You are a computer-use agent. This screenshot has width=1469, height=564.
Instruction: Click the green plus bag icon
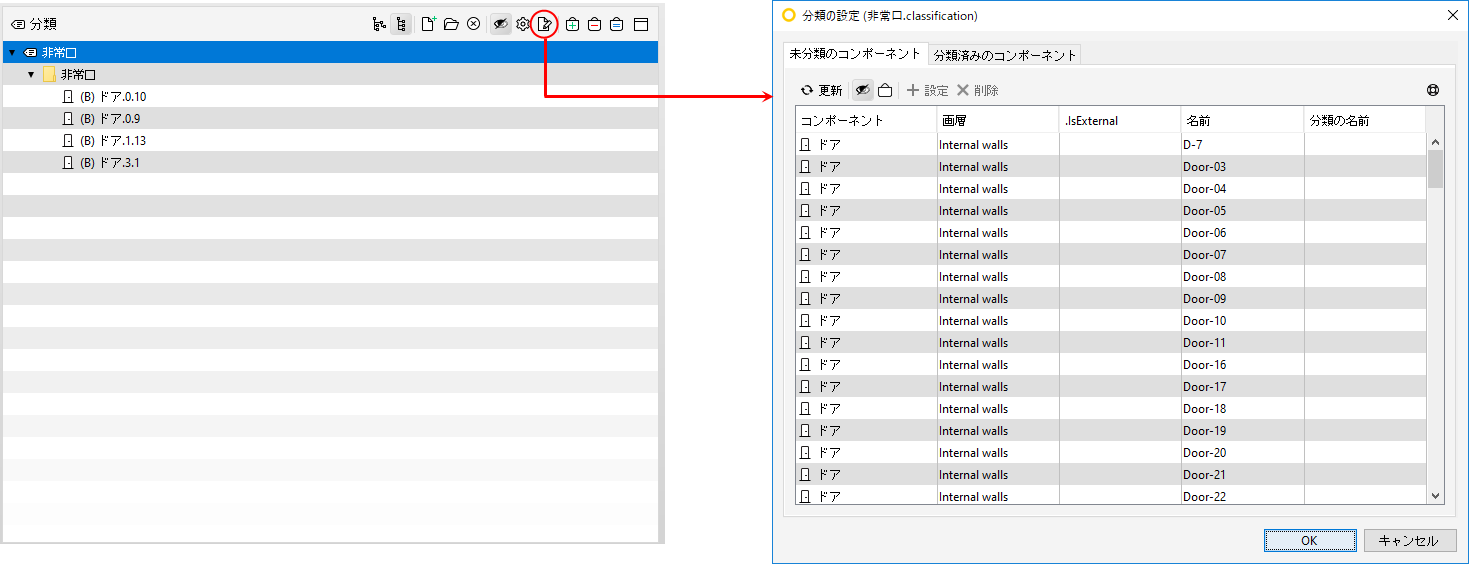pos(572,24)
